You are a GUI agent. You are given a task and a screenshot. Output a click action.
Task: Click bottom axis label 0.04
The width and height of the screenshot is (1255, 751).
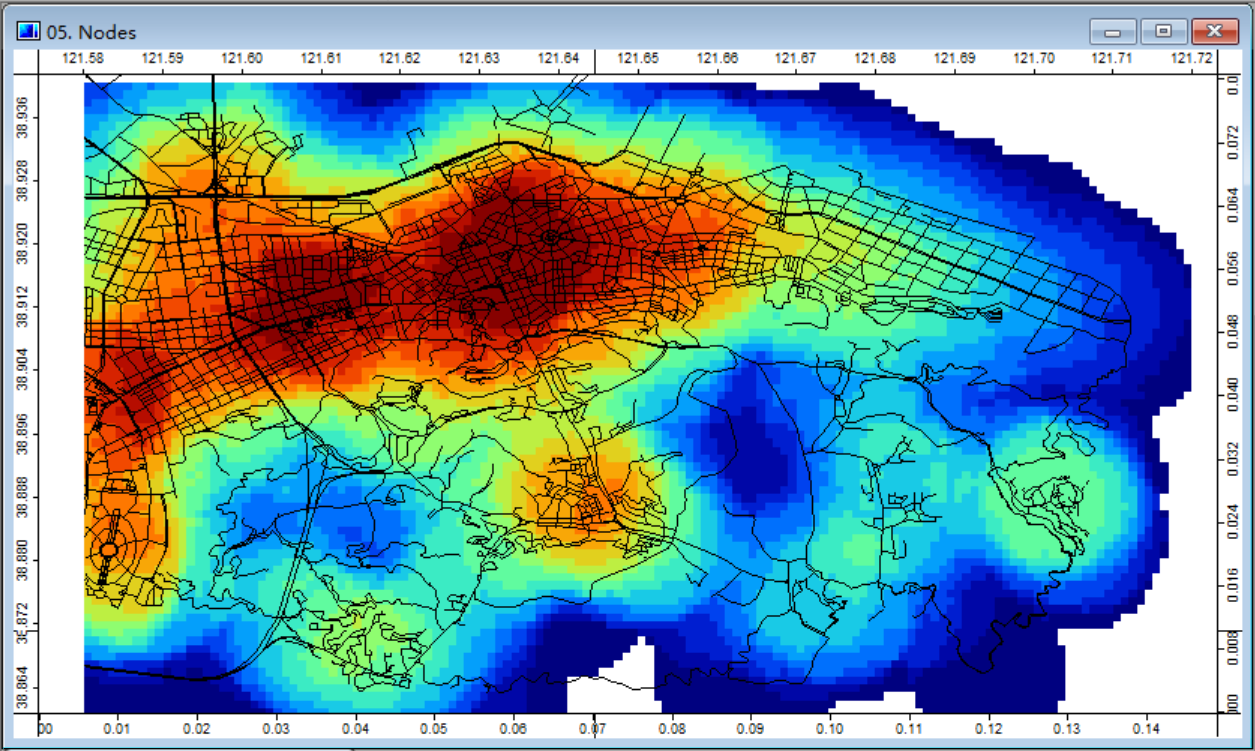tap(355, 731)
